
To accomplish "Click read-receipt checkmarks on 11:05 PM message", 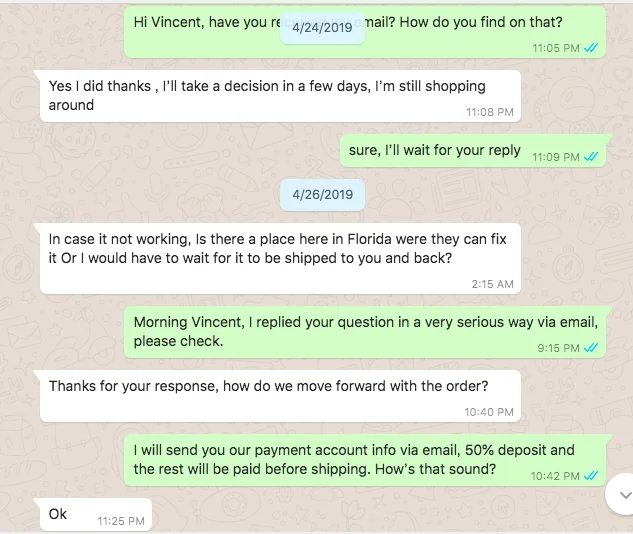I will click(591, 48).
